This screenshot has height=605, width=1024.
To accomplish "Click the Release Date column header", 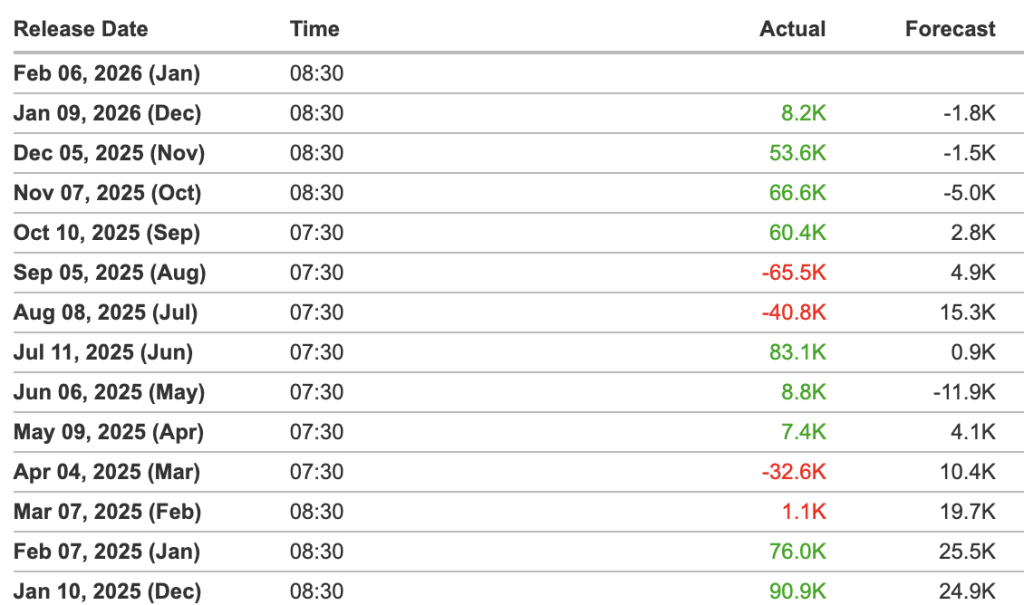I will [81, 29].
